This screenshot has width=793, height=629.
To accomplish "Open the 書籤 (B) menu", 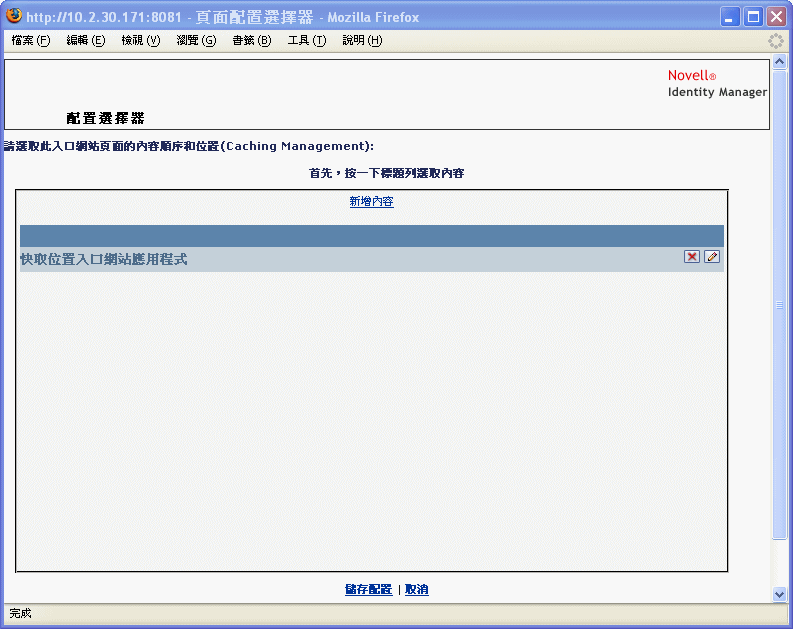I will click(x=252, y=40).
